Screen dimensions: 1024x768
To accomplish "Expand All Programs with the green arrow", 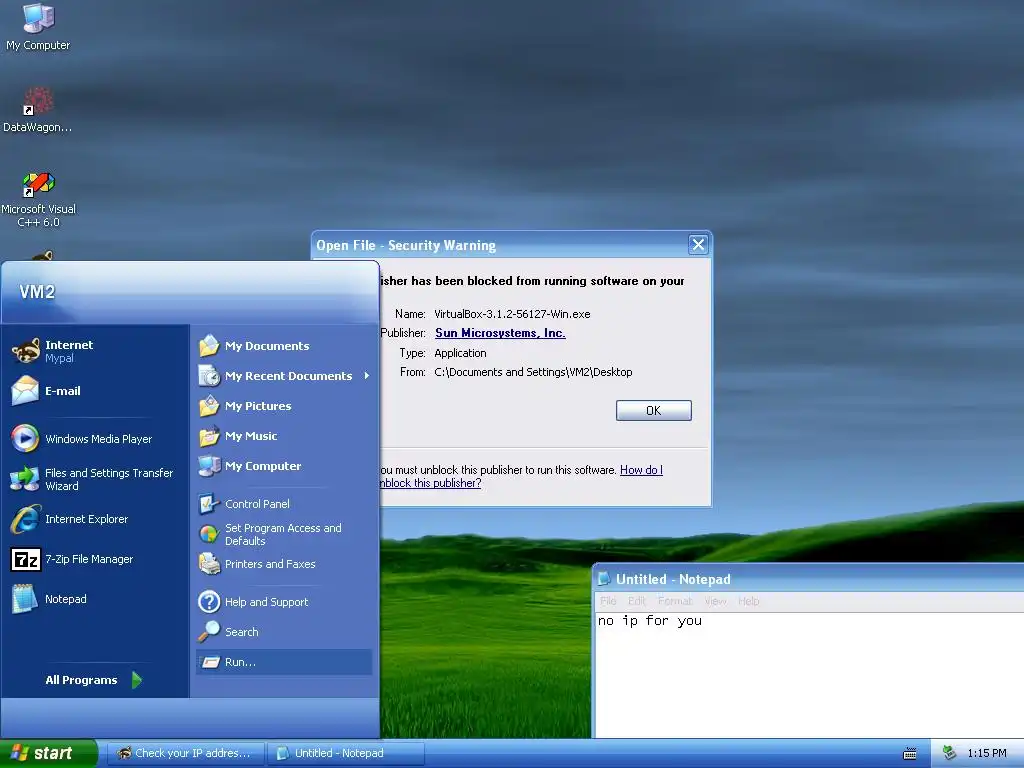I will [136, 680].
